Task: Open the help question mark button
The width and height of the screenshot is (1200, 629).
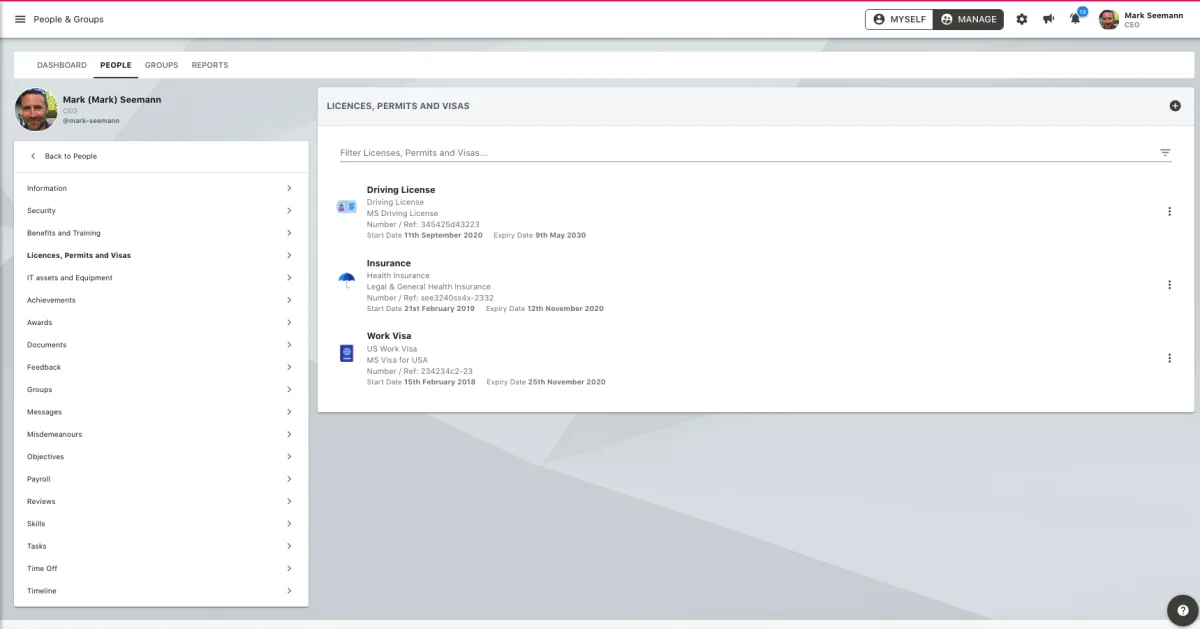Action: point(1183,609)
